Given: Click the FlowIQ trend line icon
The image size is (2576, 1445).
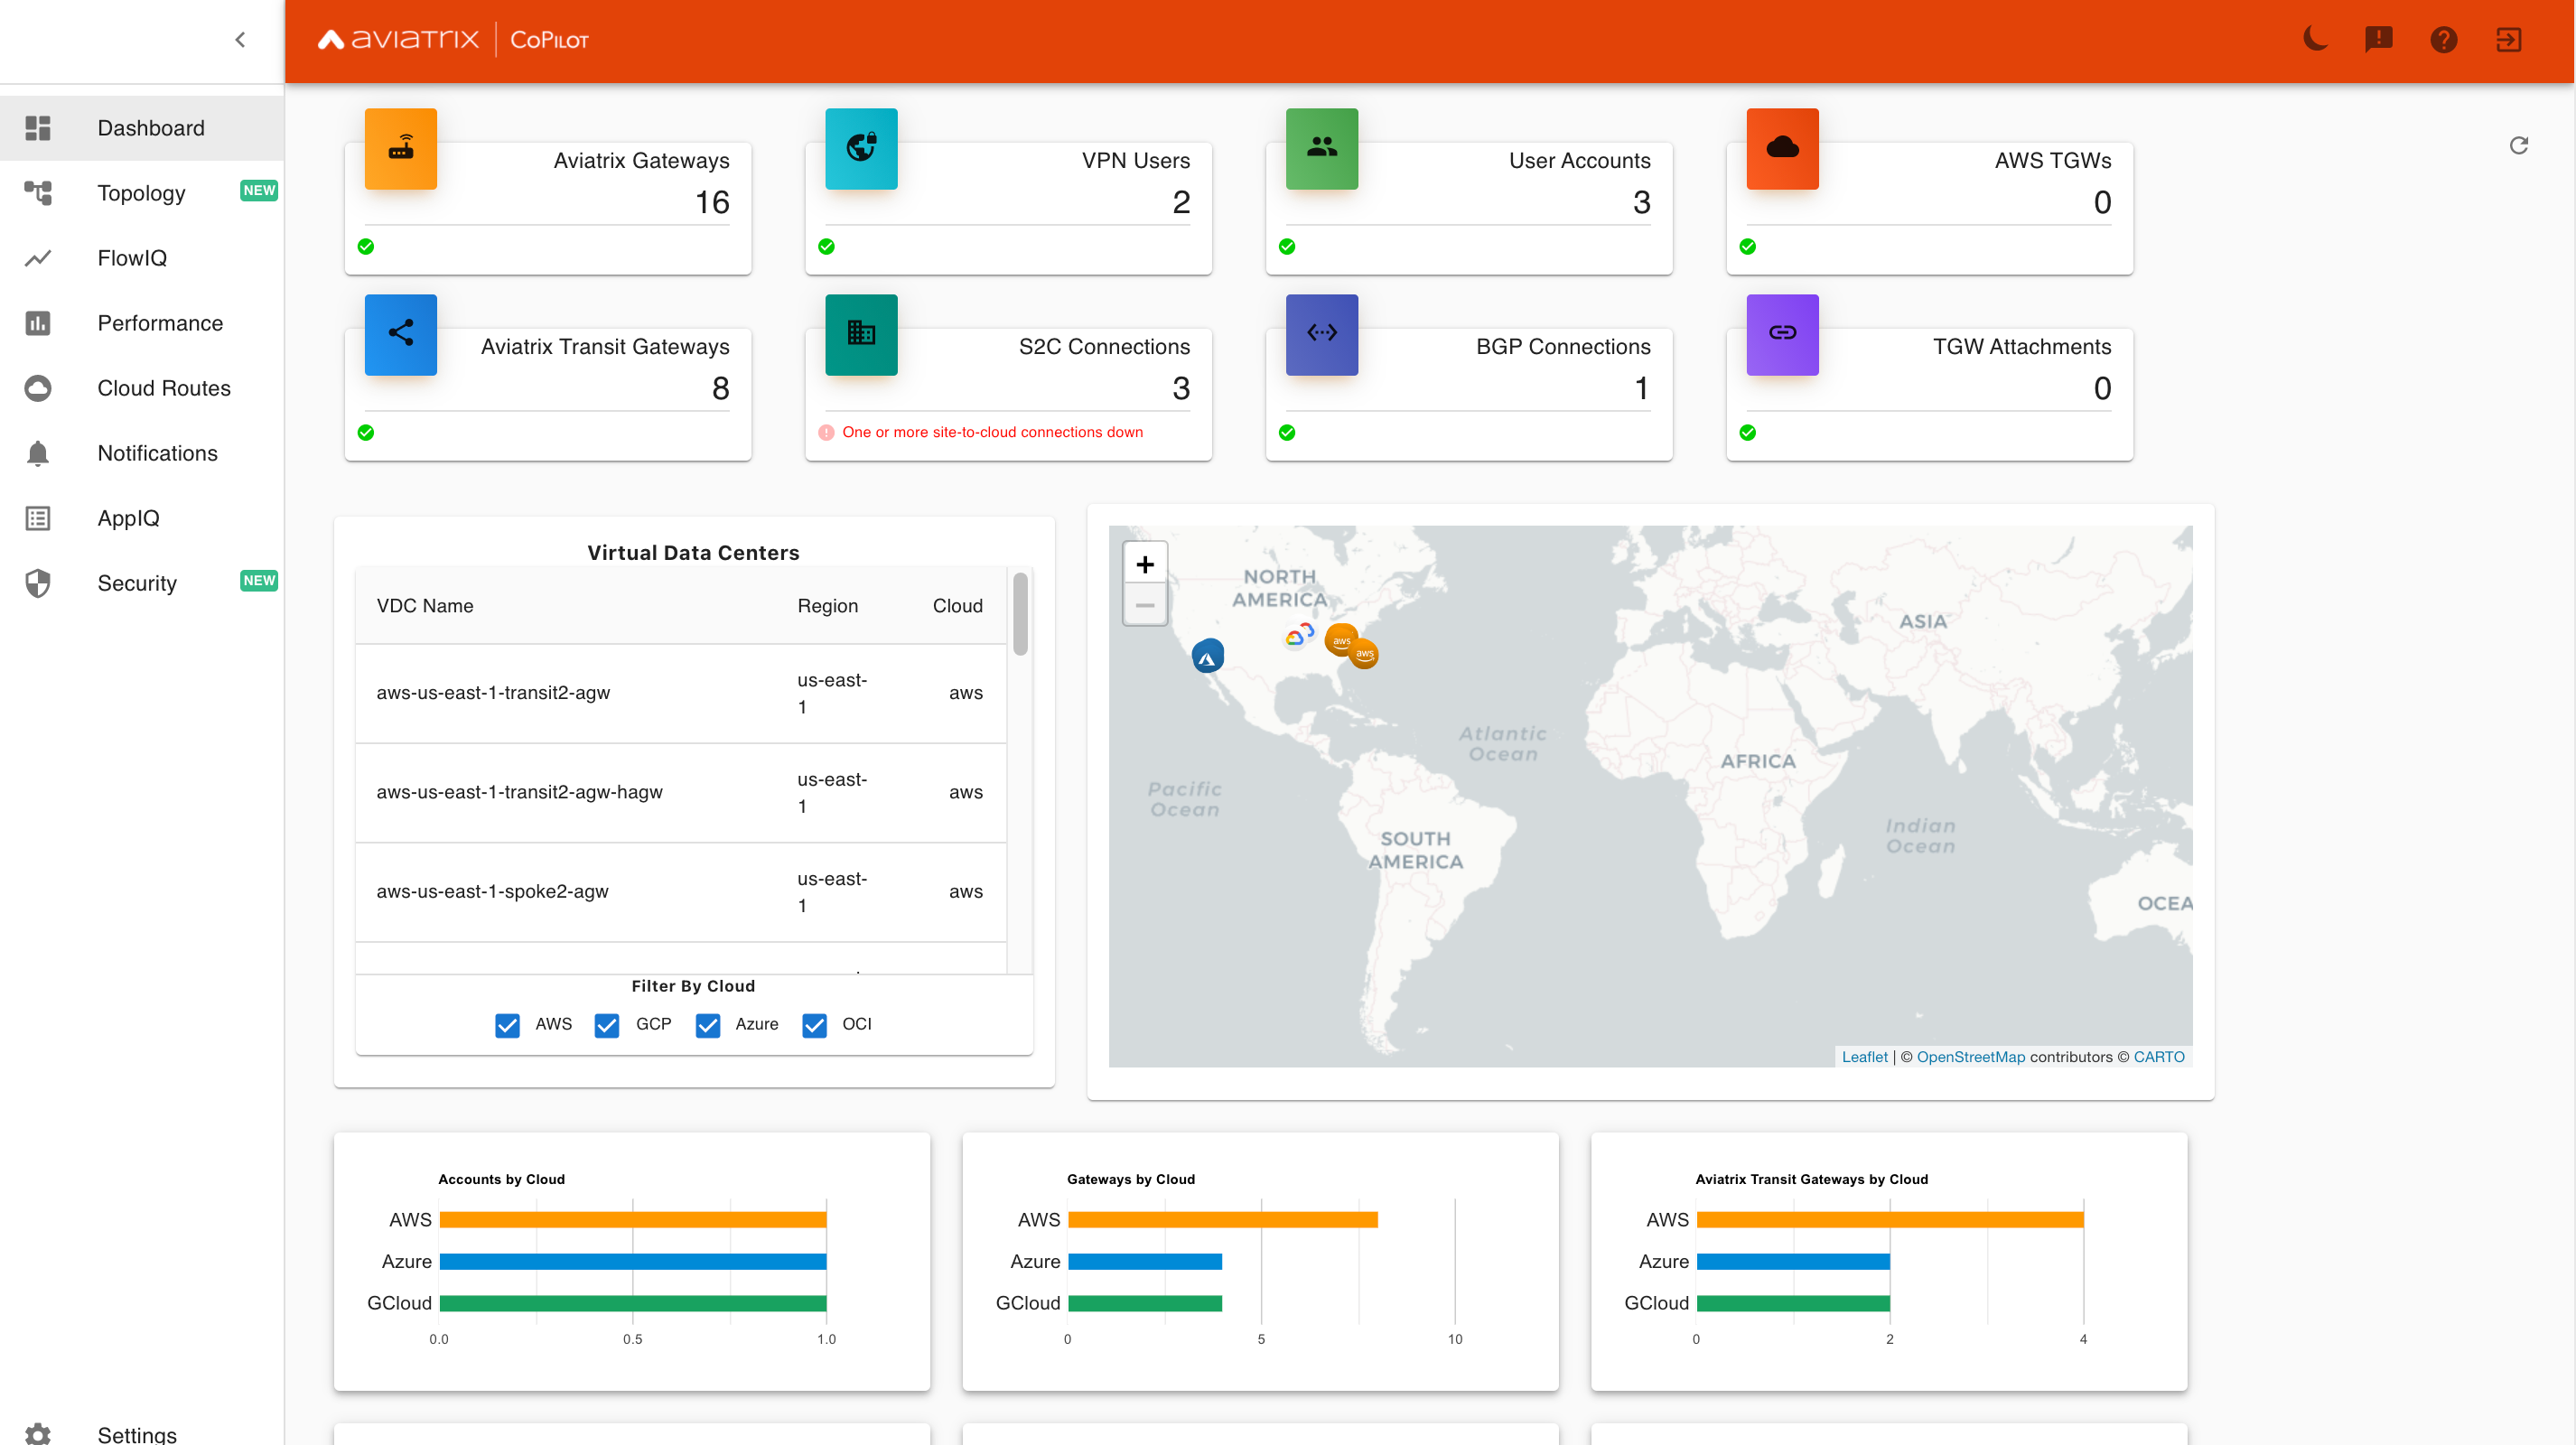Looking at the screenshot, I should click(x=38, y=258).
